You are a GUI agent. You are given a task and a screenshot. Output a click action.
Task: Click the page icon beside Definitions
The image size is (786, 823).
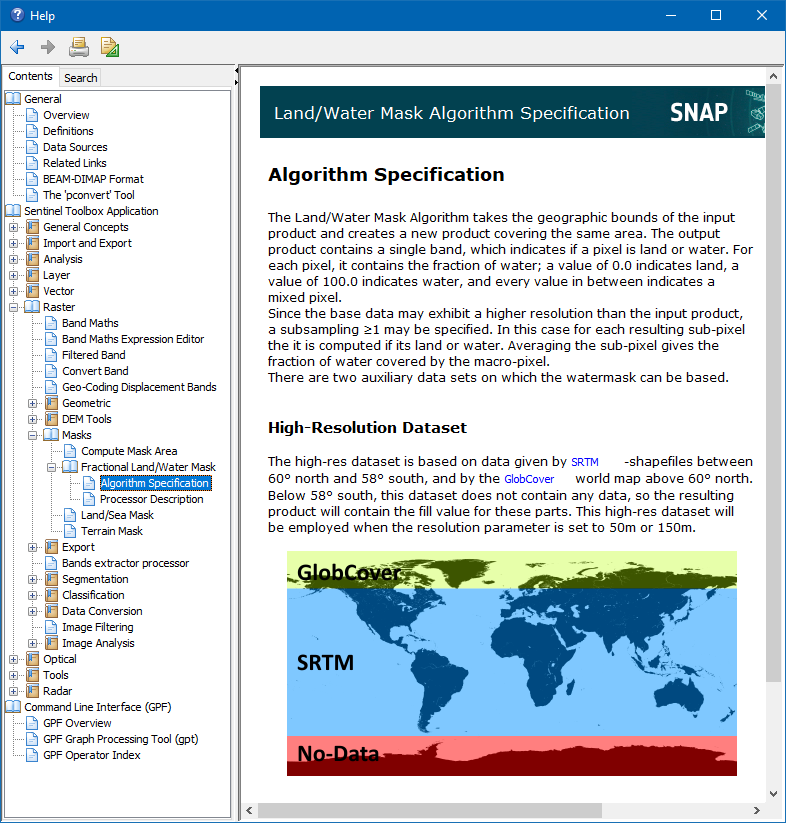tap(32, 131)
